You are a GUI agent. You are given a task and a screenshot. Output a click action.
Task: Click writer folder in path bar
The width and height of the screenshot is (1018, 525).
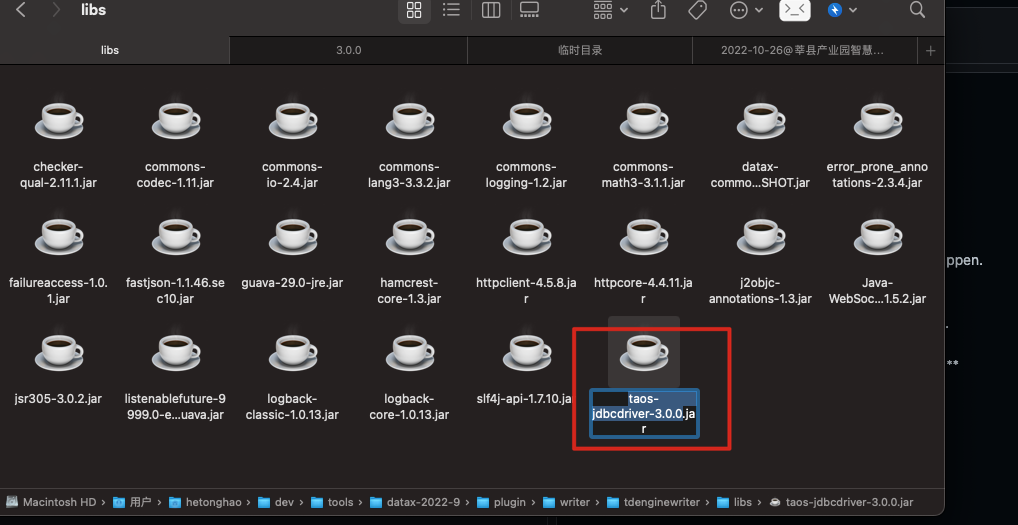[x=566, y=502]
